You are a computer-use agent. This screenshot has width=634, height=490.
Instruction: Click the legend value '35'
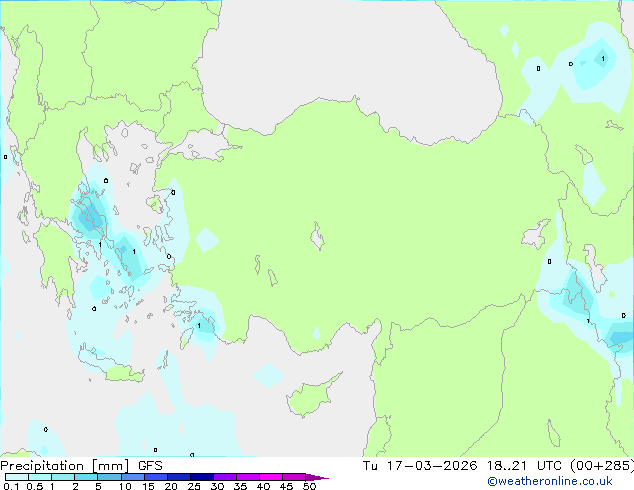tap(240, 486)
